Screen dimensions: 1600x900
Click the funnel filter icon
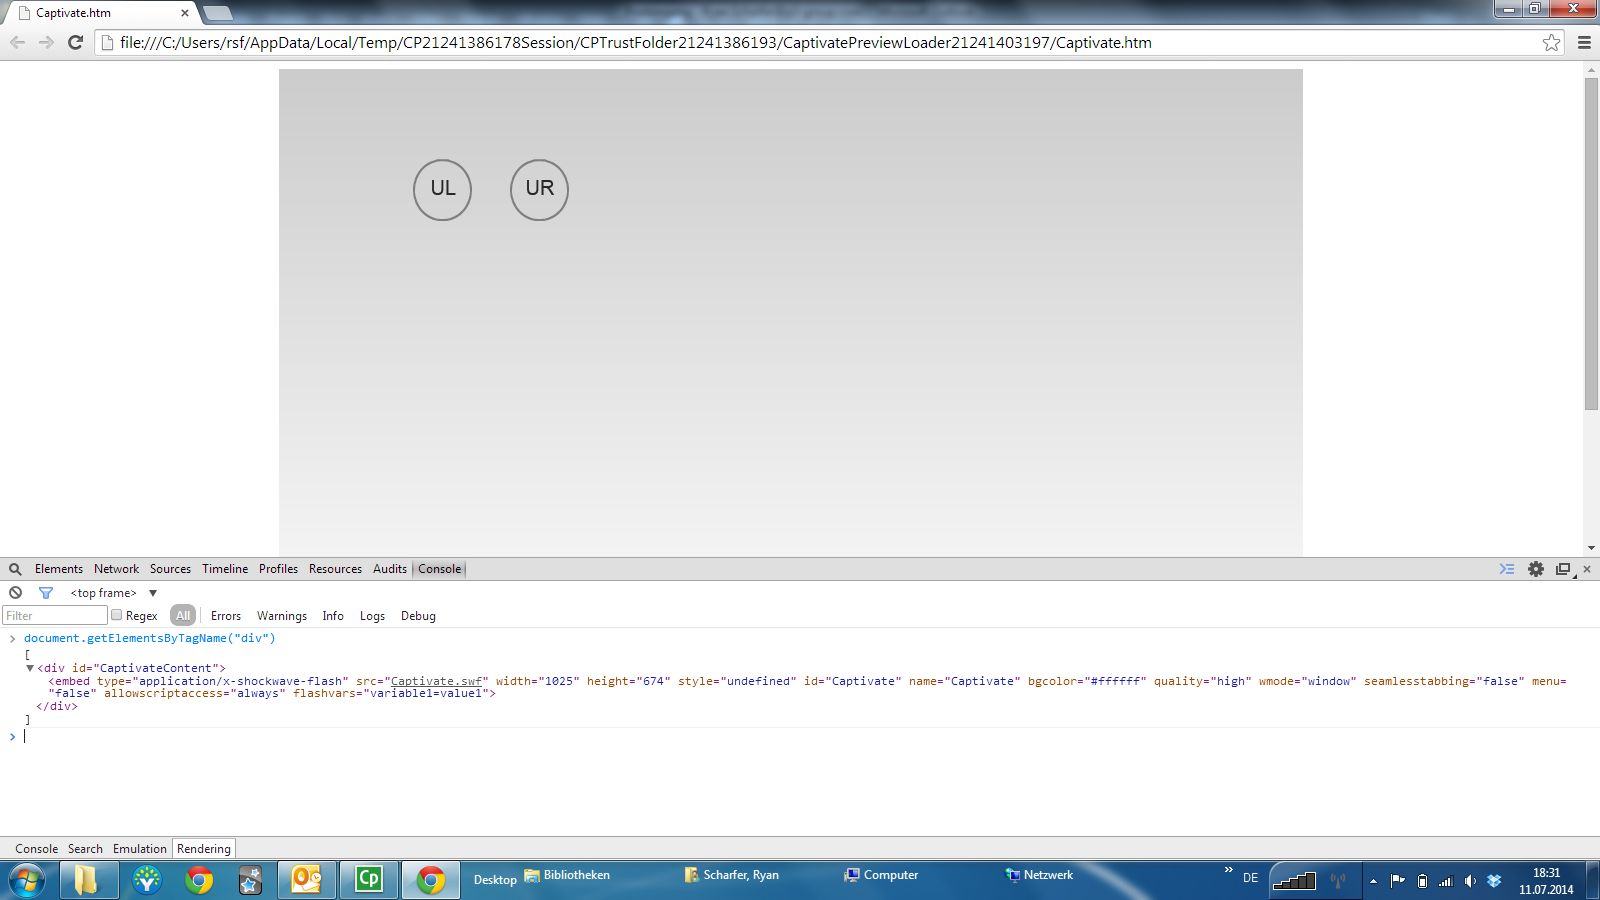coord(46,592)
